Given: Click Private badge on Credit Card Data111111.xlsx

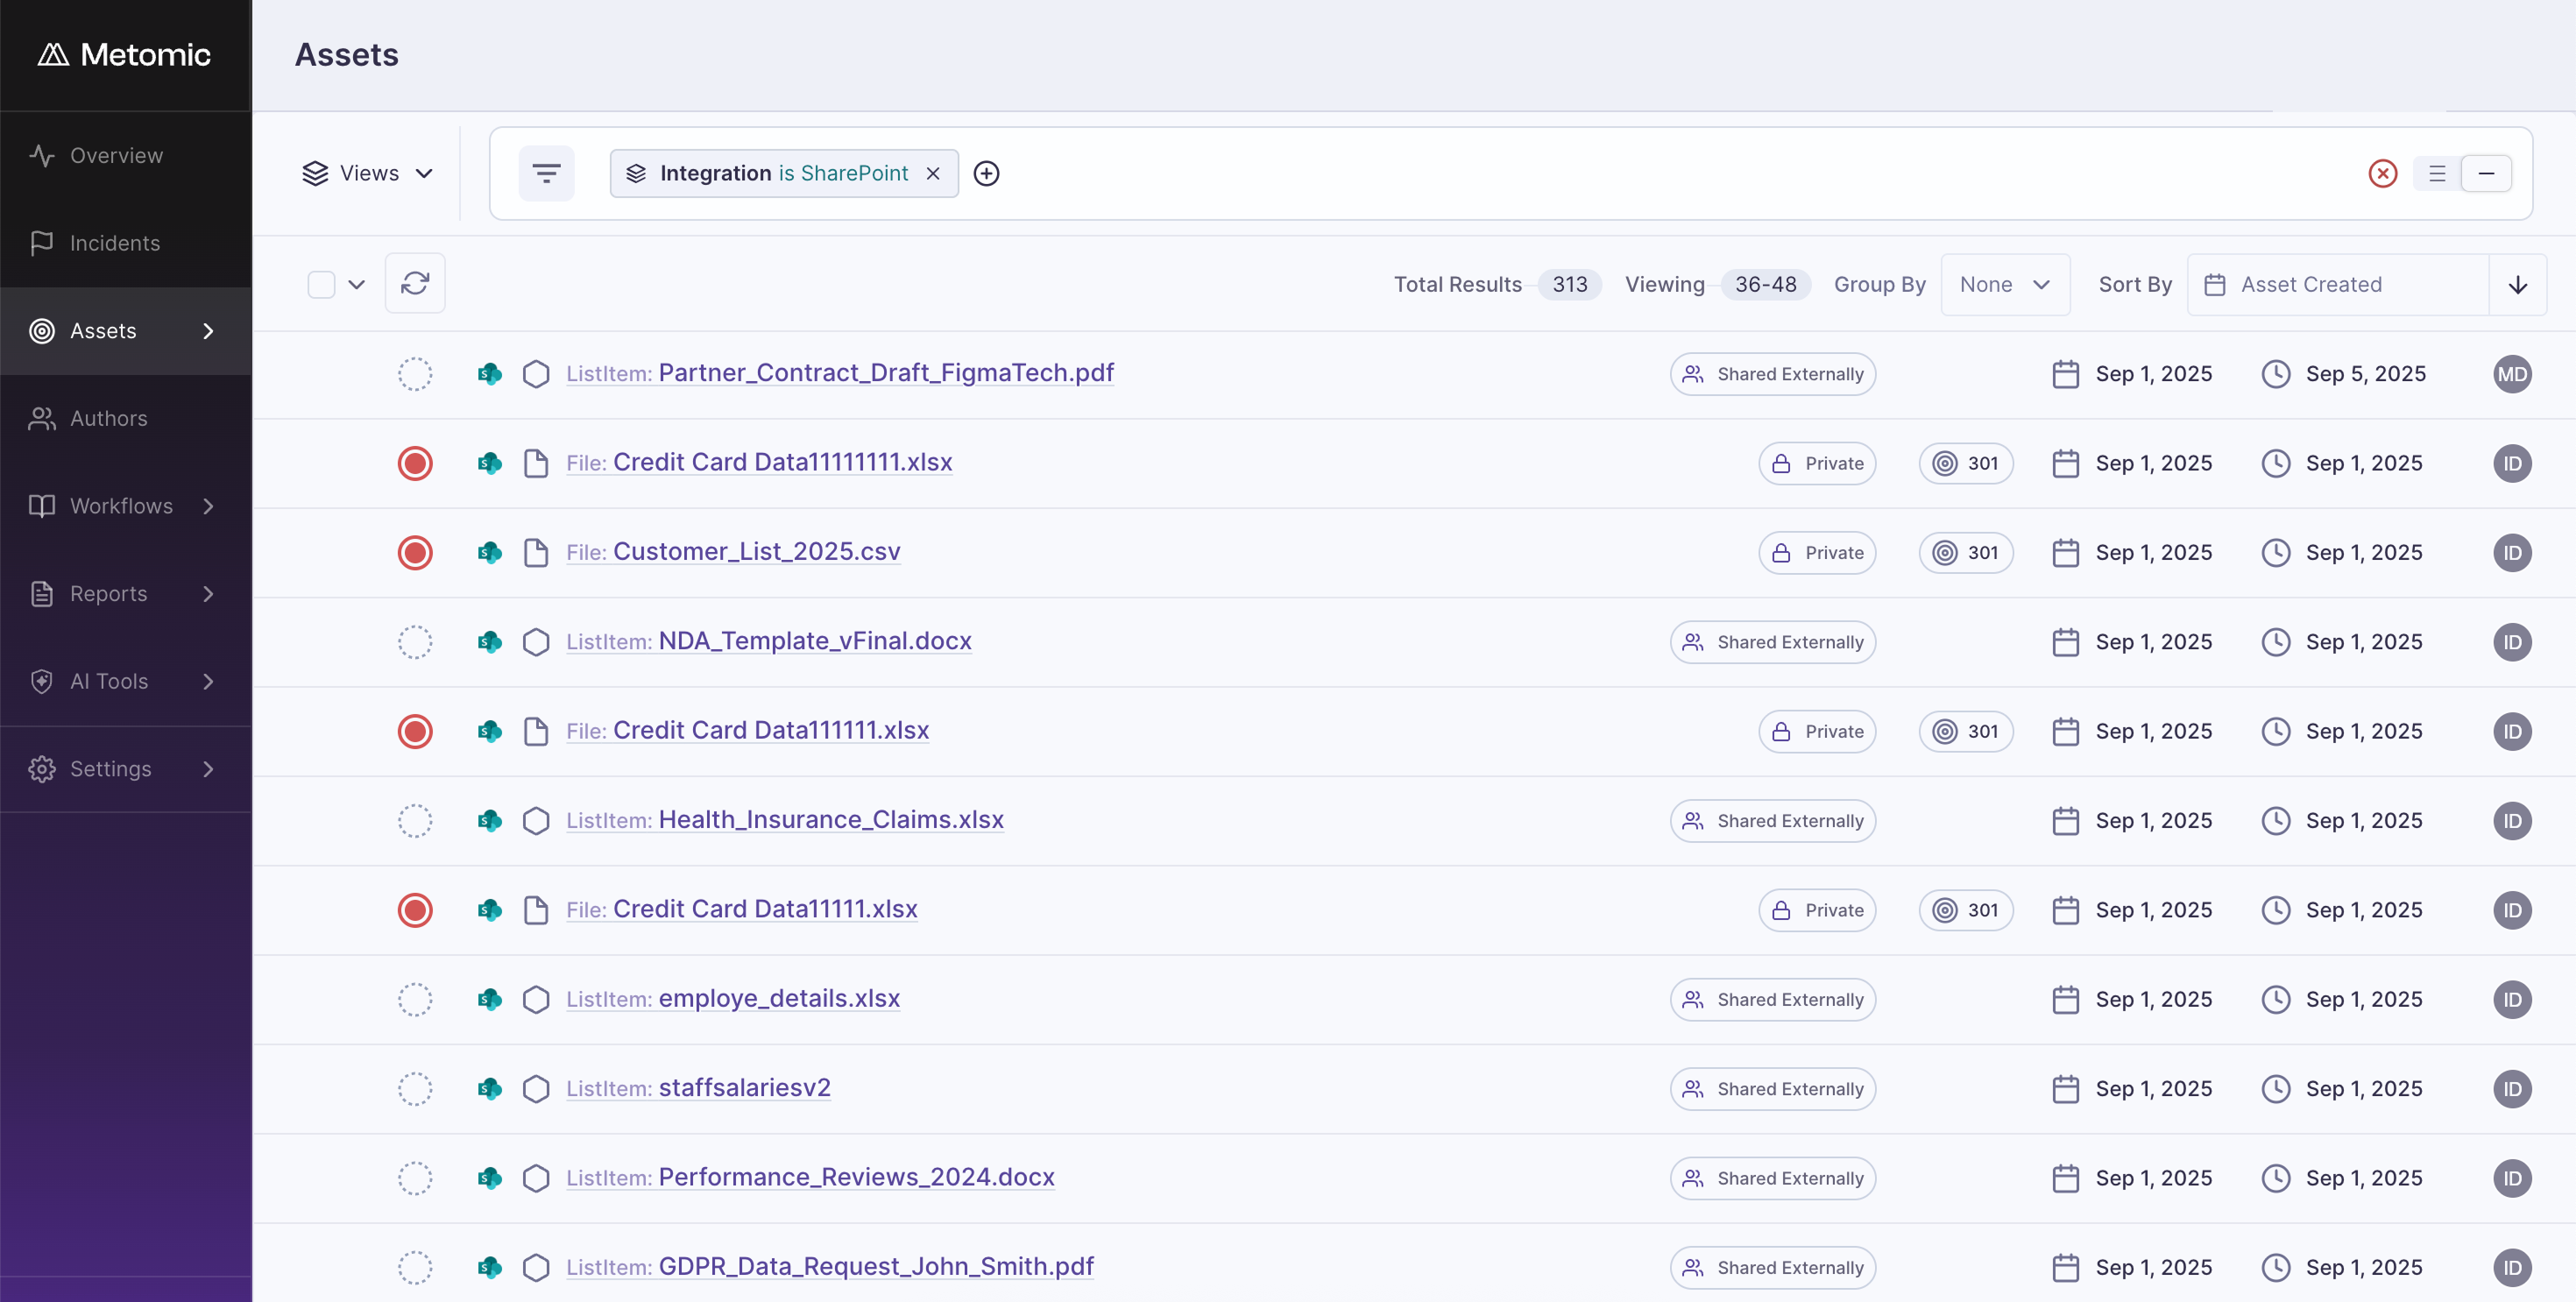Looking at the screenshot, I should (1817, 731).
